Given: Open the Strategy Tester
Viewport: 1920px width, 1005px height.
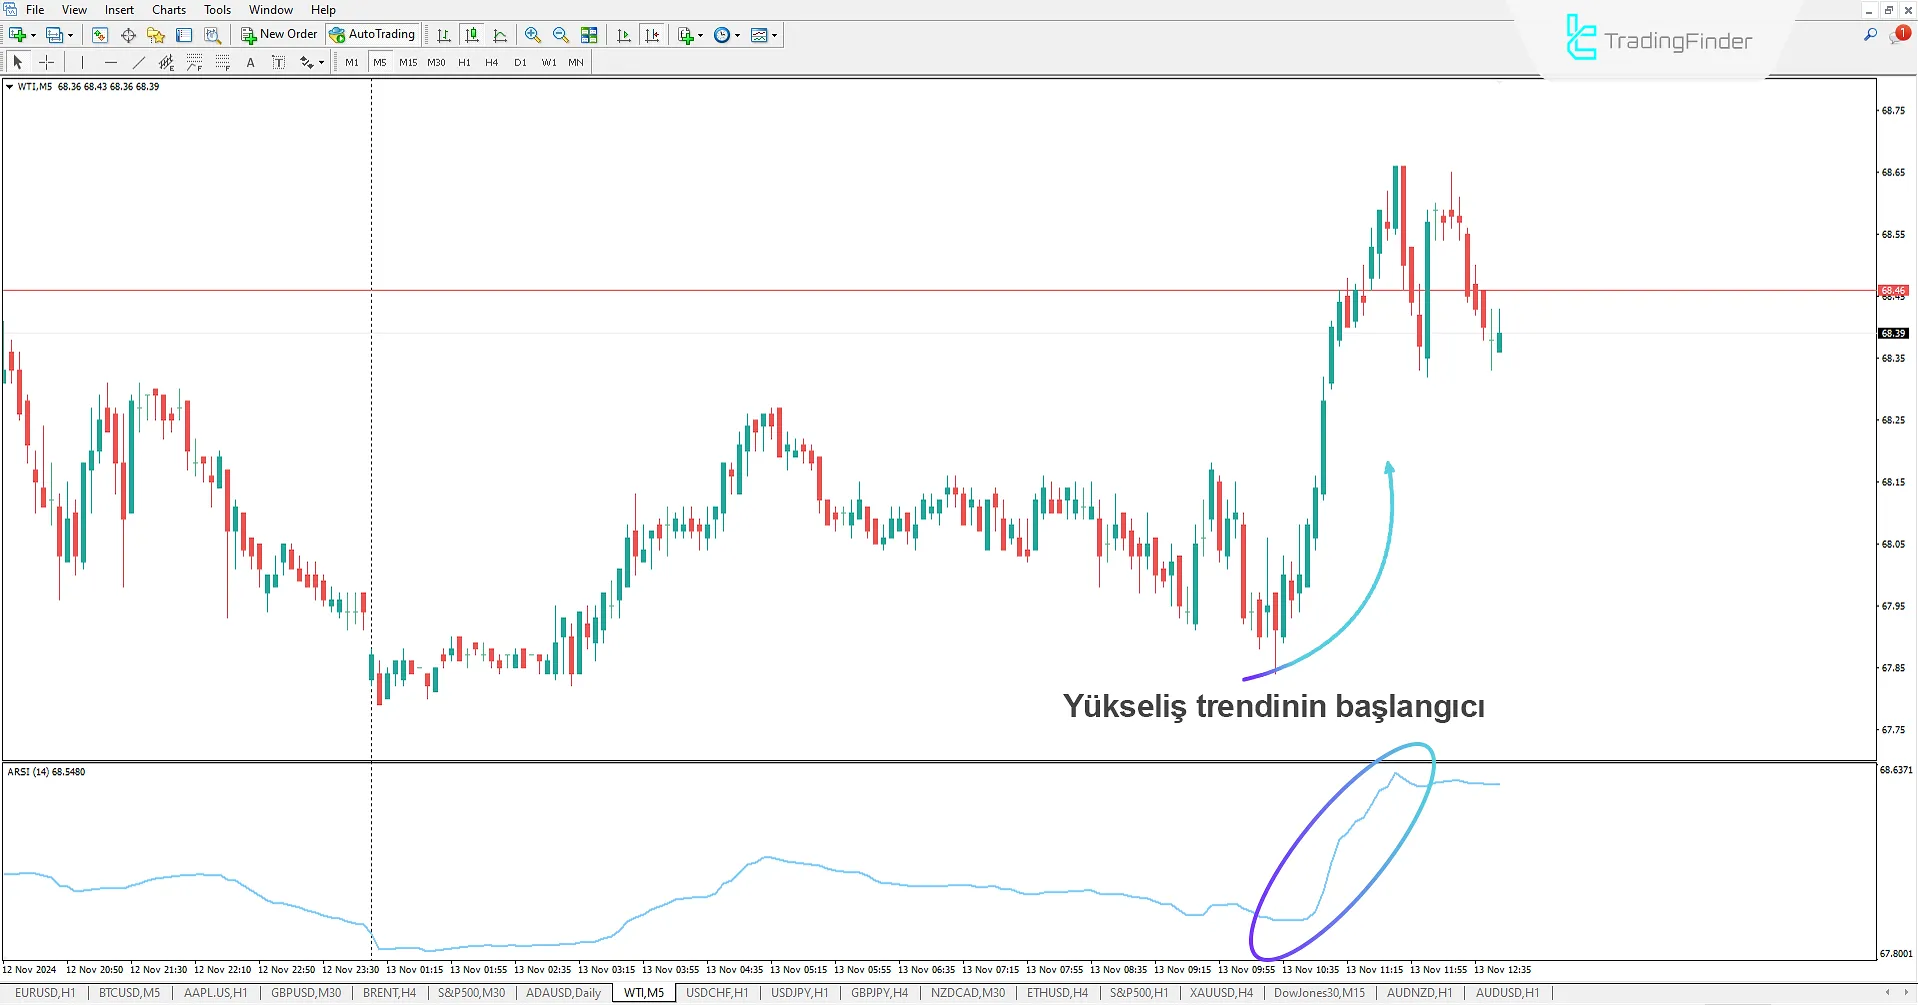Looking at the screenshot, I should [x=212, y=35].
